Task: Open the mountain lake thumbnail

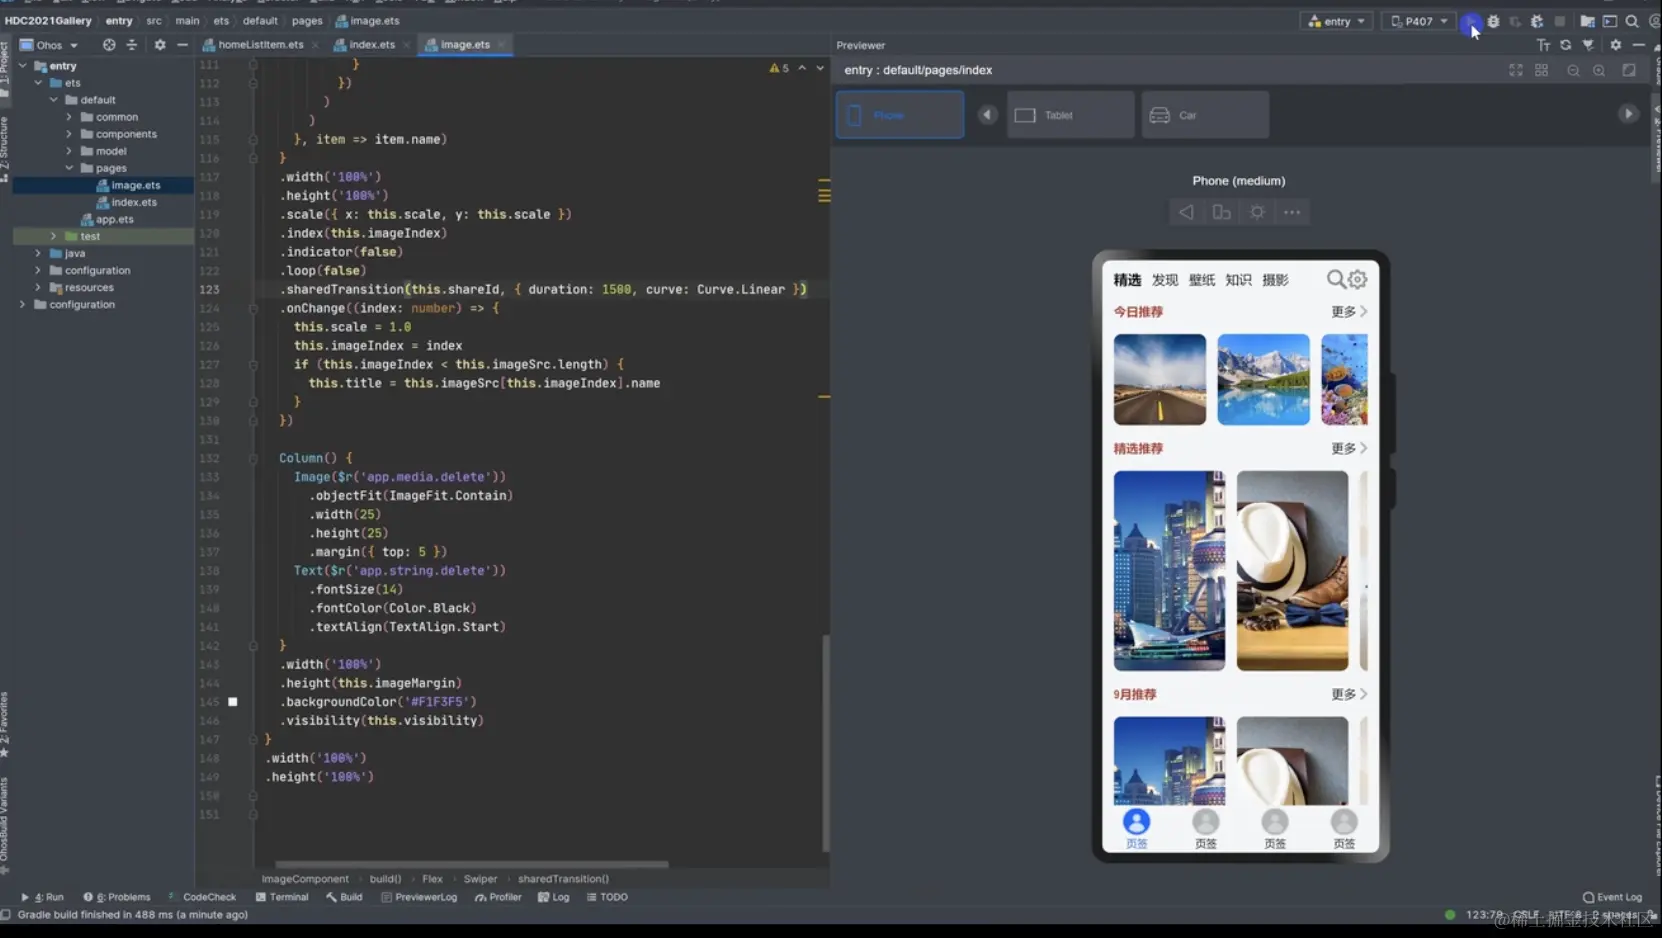Action: [x=1263, y=379]
